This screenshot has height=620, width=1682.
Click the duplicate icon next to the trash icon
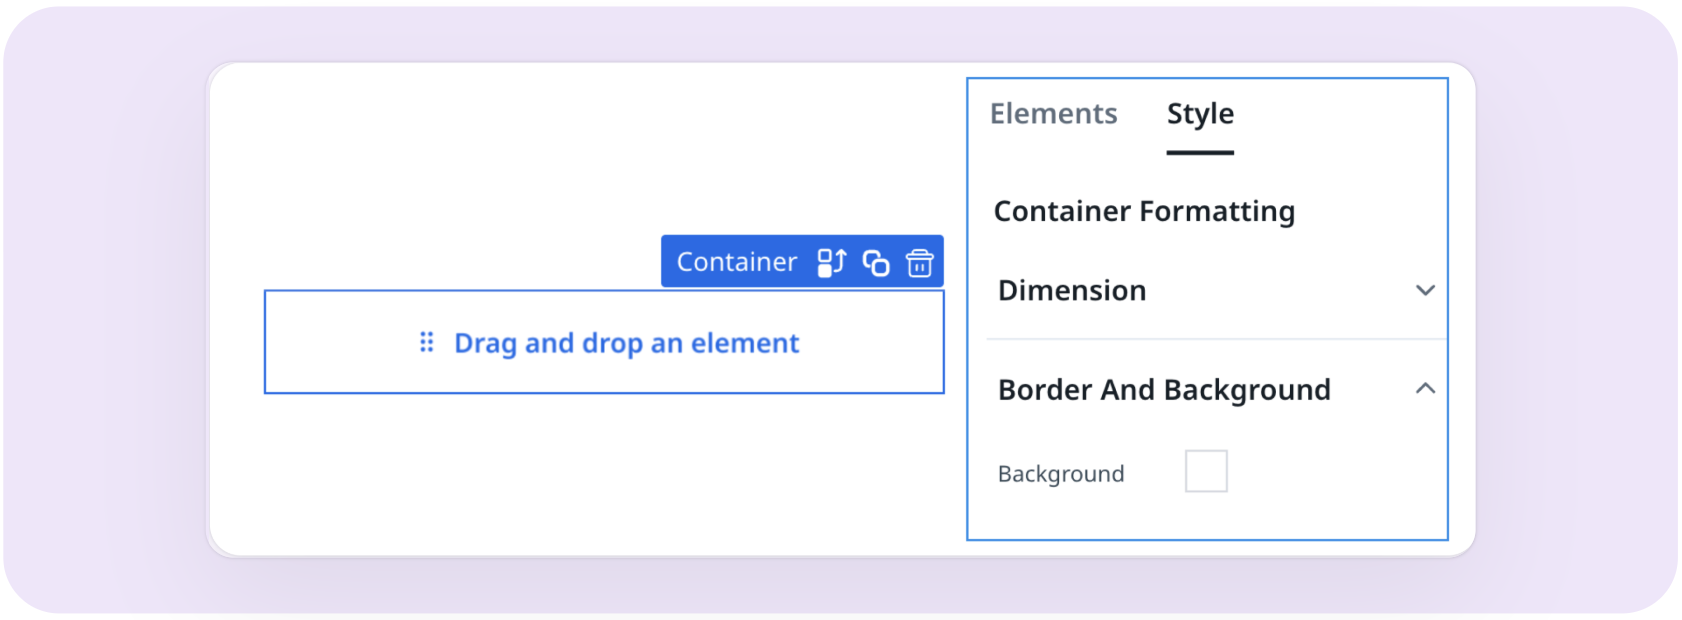click(x=875, y=262)
